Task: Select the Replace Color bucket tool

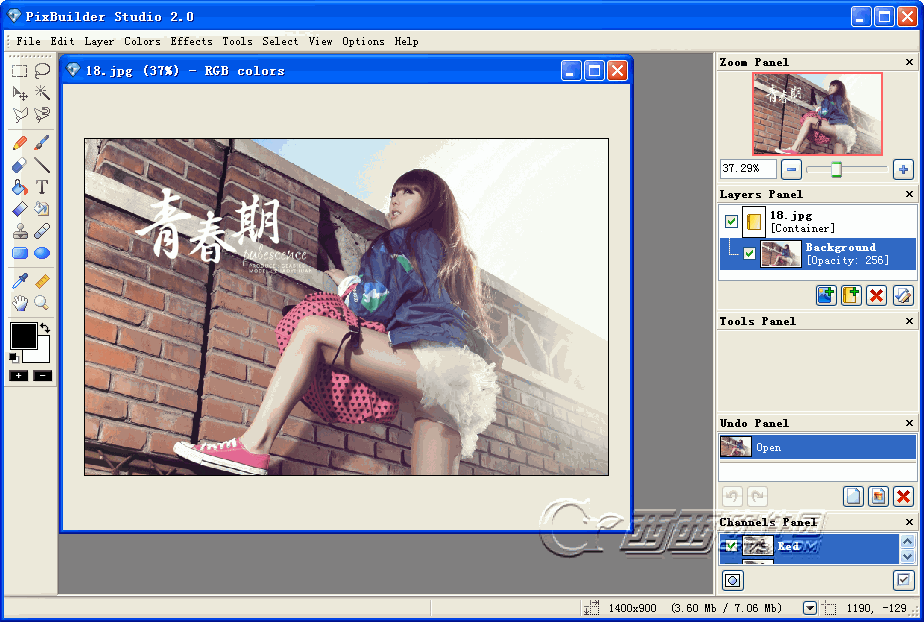Action: point(42,209)
